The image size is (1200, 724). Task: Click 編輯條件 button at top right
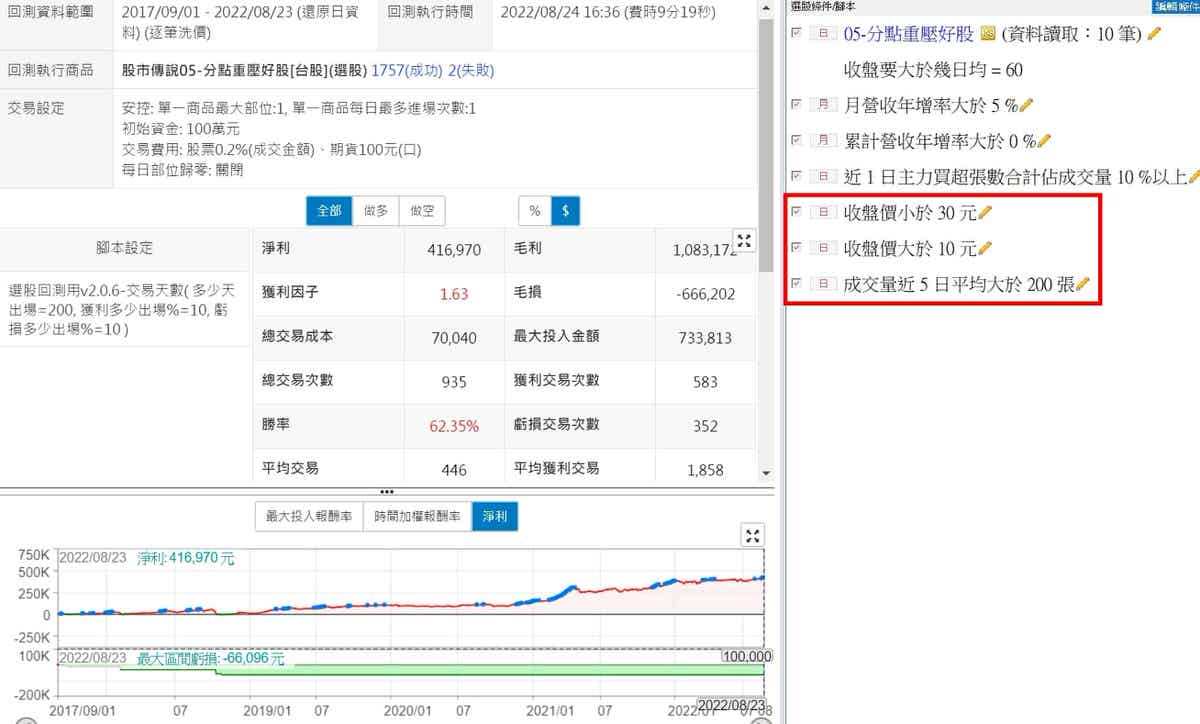pos(1176,6)
